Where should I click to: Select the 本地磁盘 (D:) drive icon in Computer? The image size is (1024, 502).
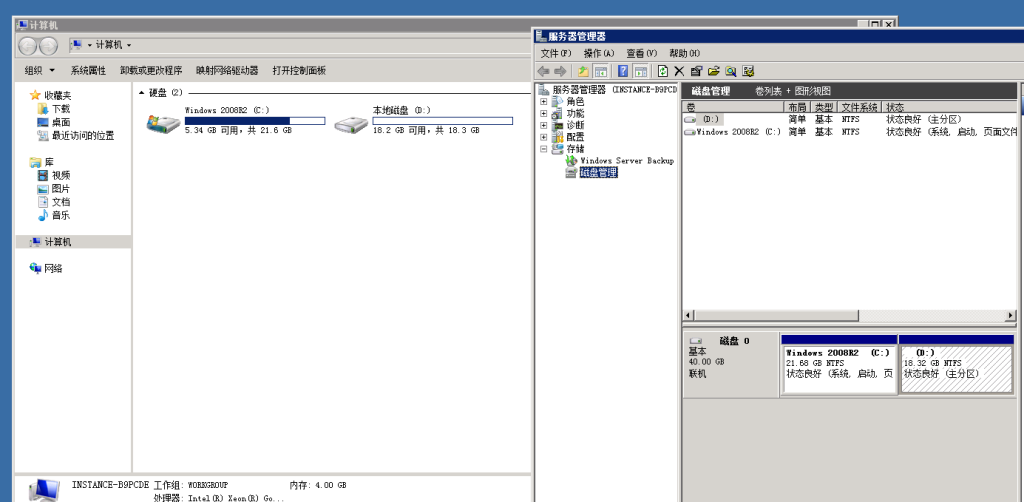click(351, 123)
